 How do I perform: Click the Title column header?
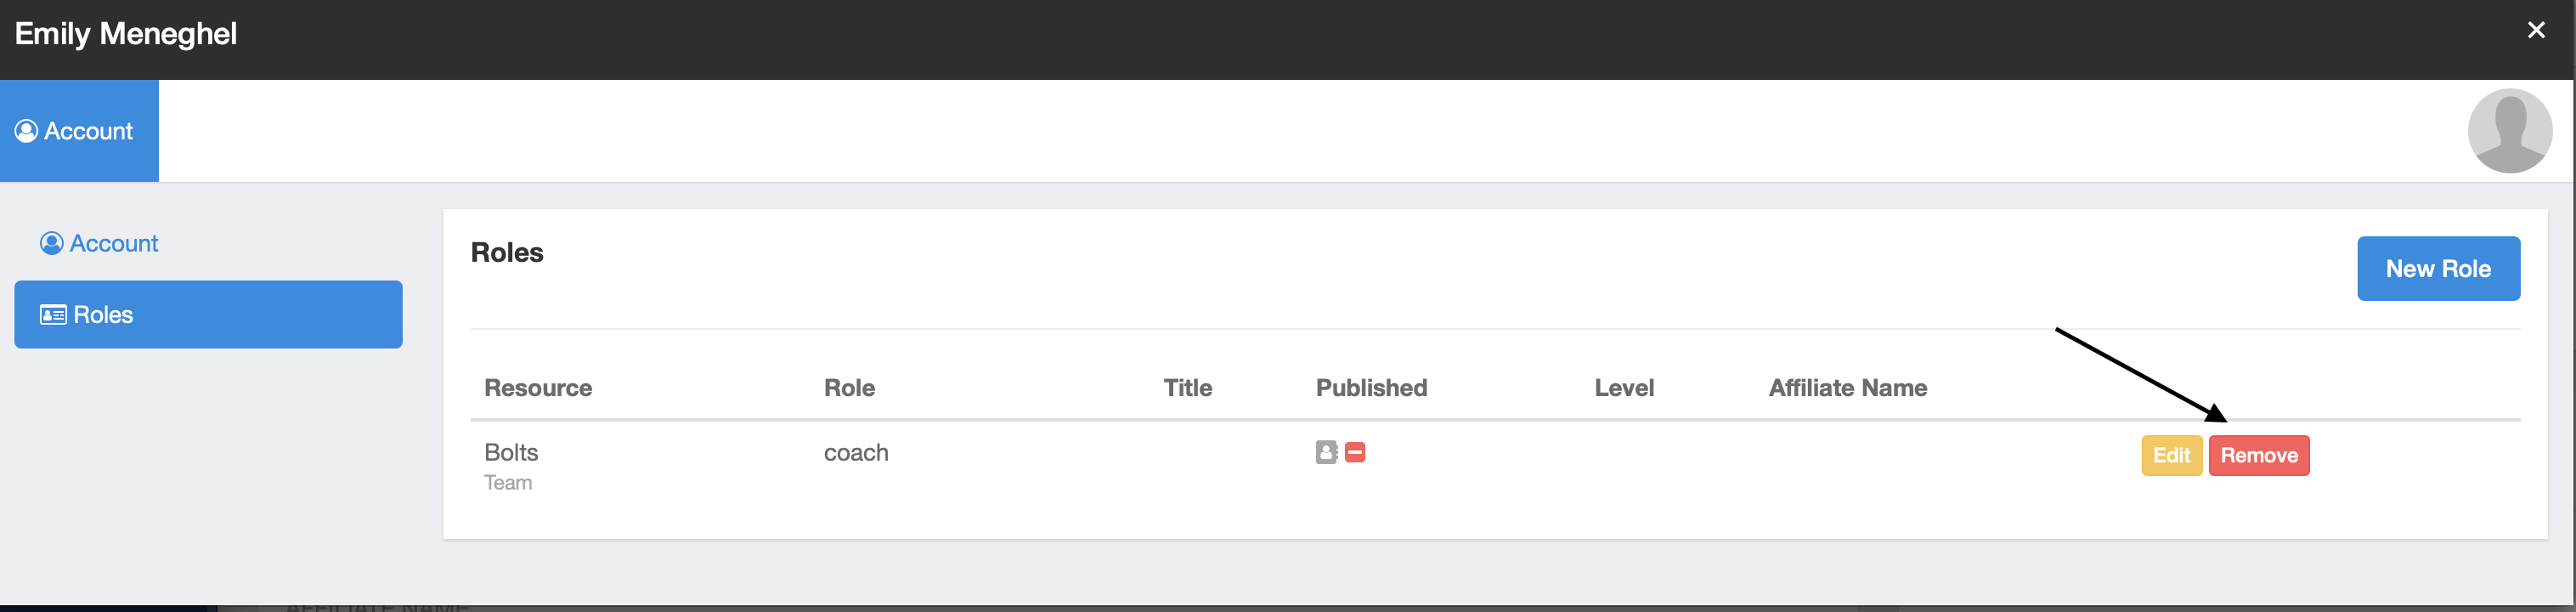pyautogui.click(x=1187, y=388)
